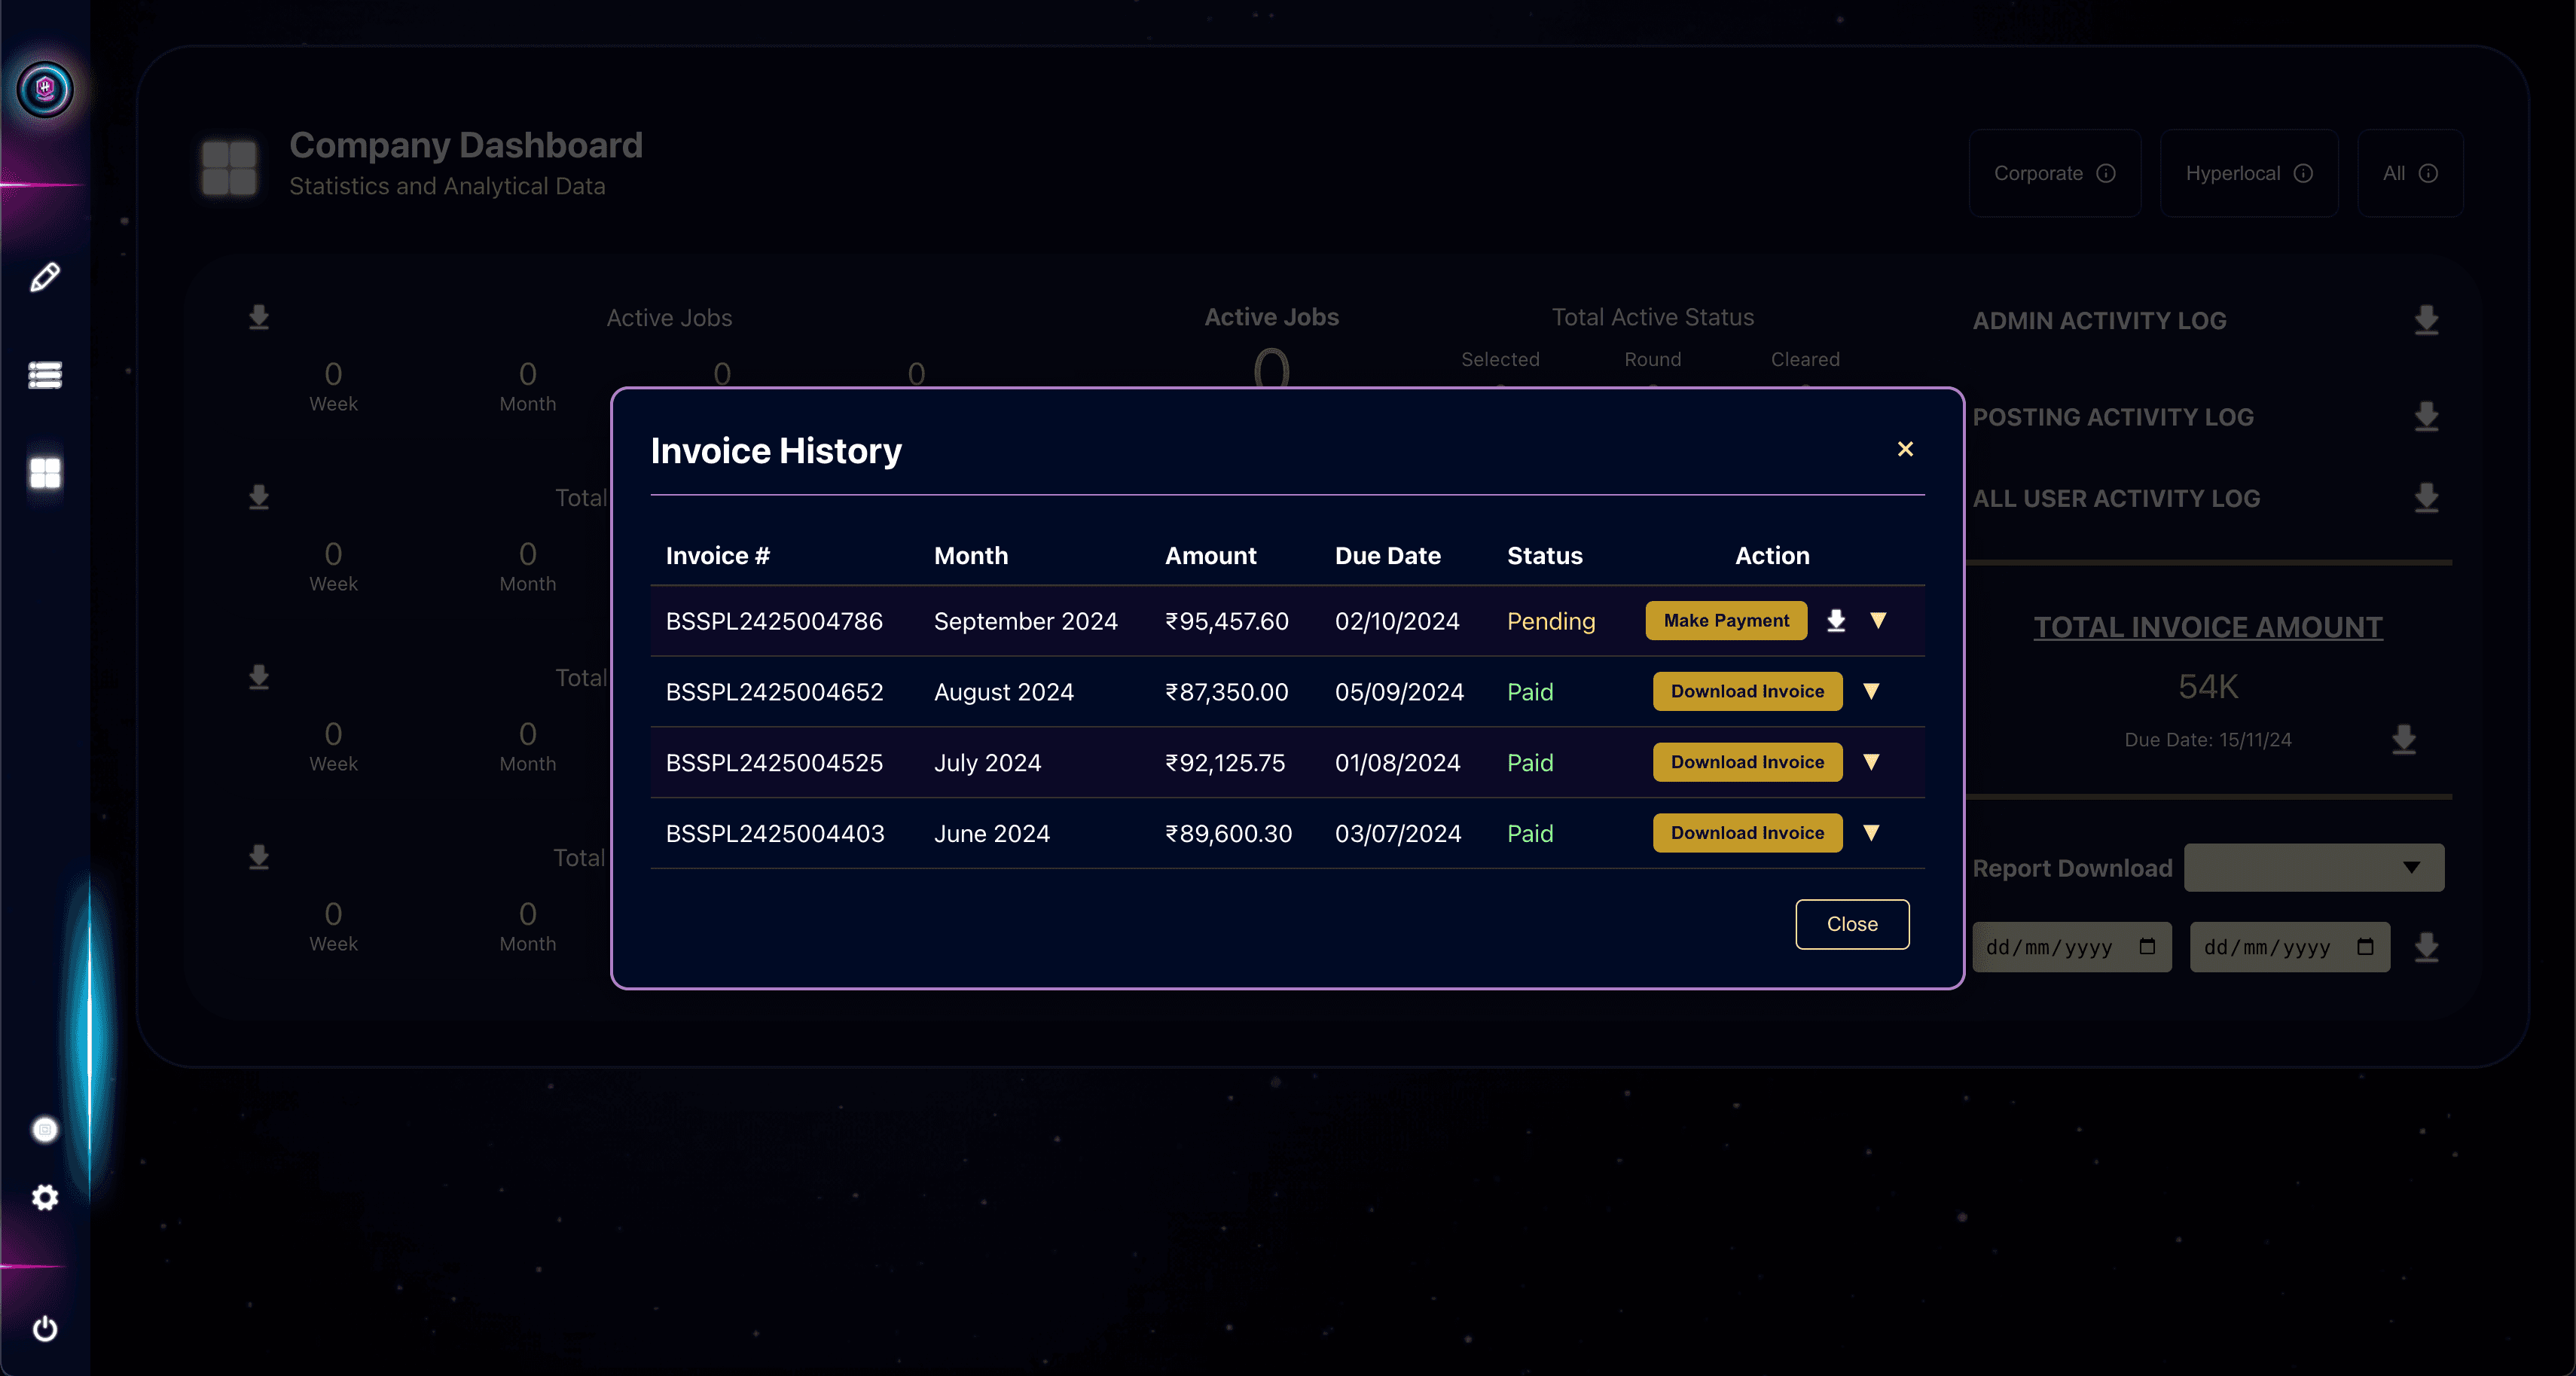Download Invoice for July 2024
Image resolution: width=2576 pixels, height=1376 pixels.
click(1747, 762)
